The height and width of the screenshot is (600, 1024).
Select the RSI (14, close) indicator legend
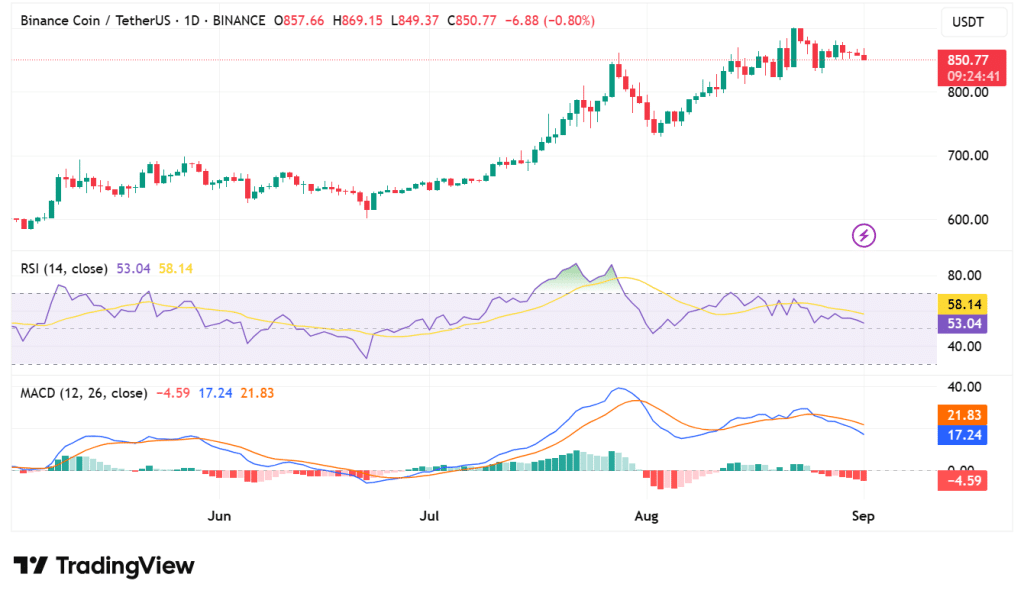64,268
